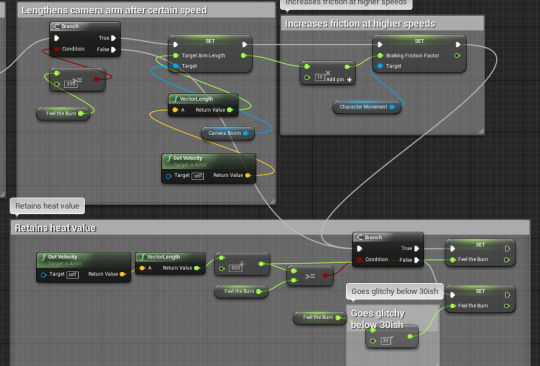Click the Camera Boom node's blue output pin
This screenshot has width=540, height=366.
[246, 133]
